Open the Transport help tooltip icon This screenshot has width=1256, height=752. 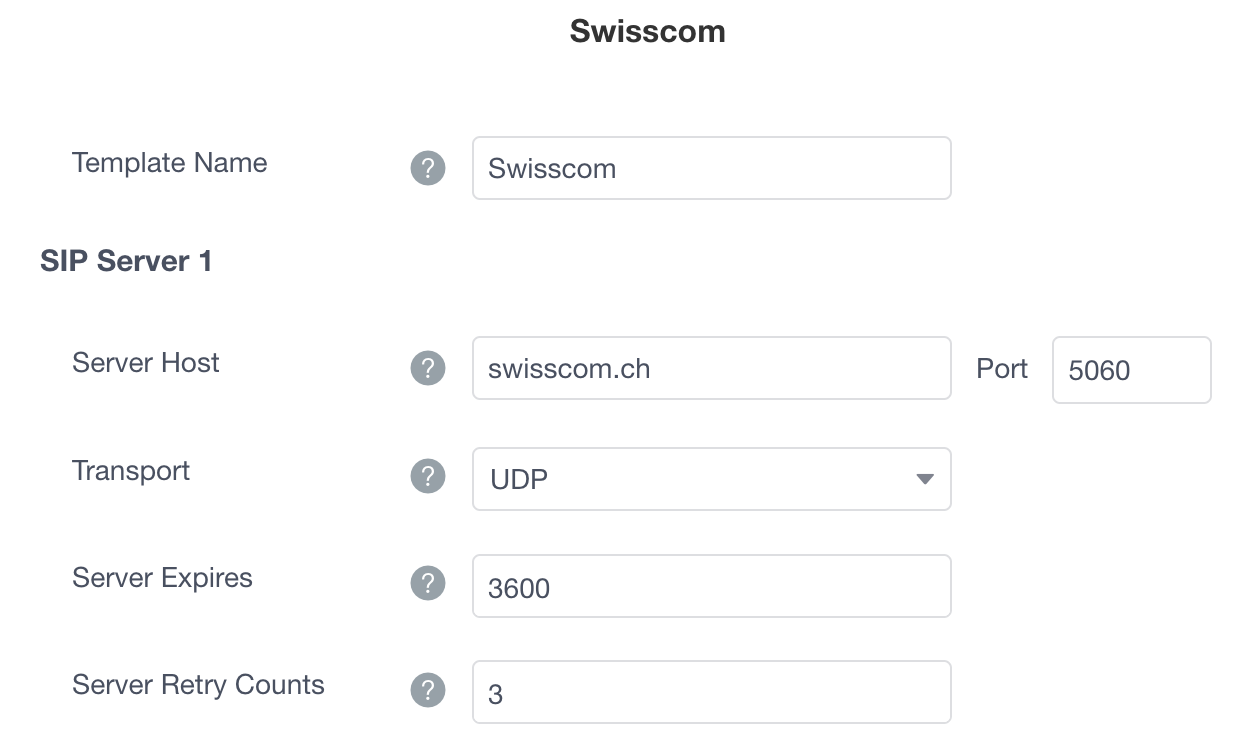428,476
